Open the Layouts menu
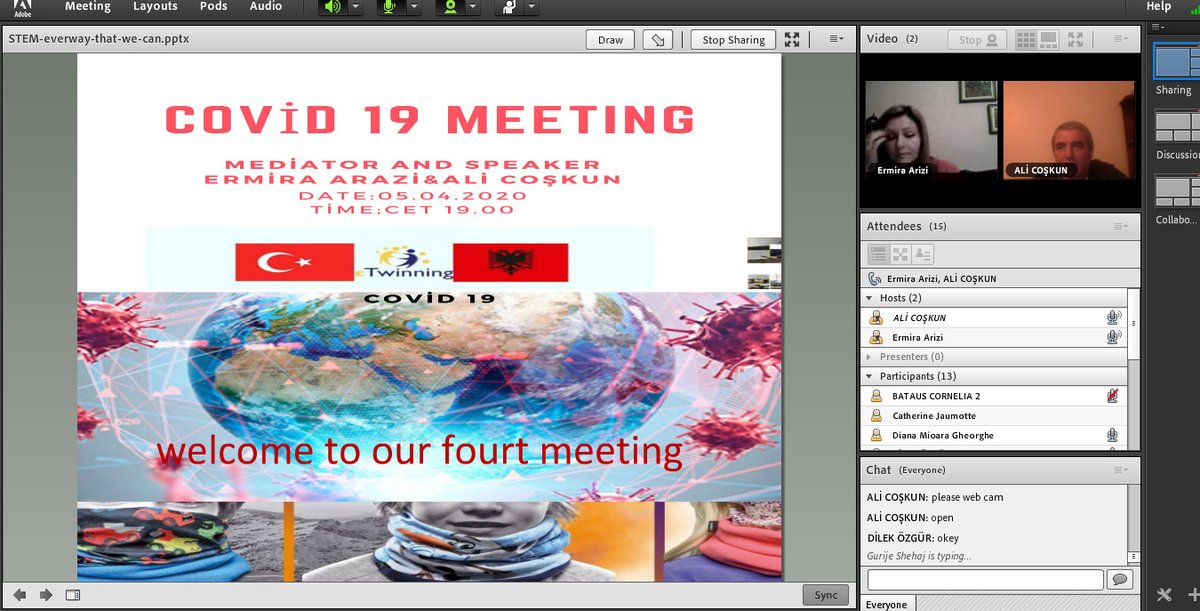Screen dimensions: 1200x611 155,6
